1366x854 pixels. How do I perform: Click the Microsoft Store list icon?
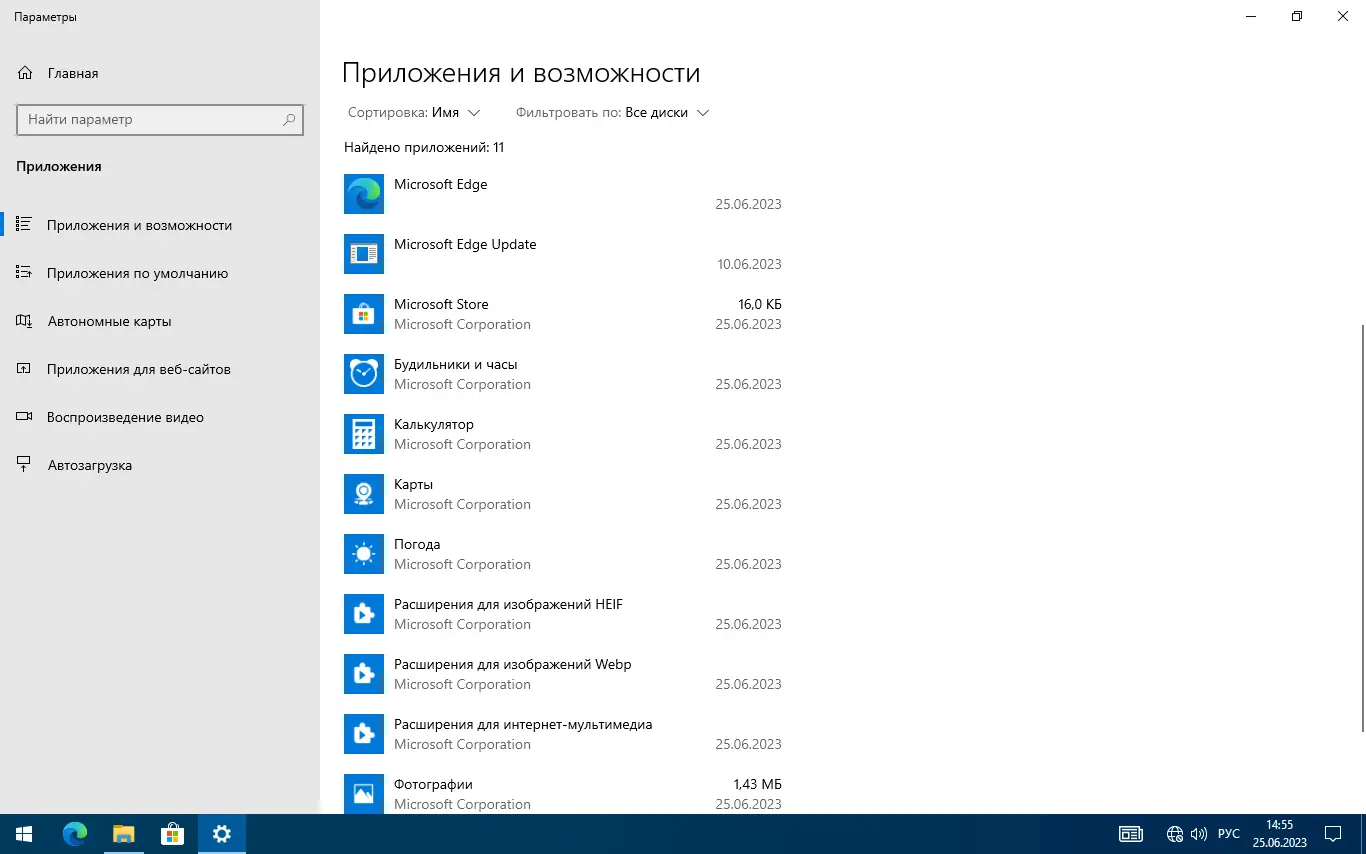pos(364,314)
